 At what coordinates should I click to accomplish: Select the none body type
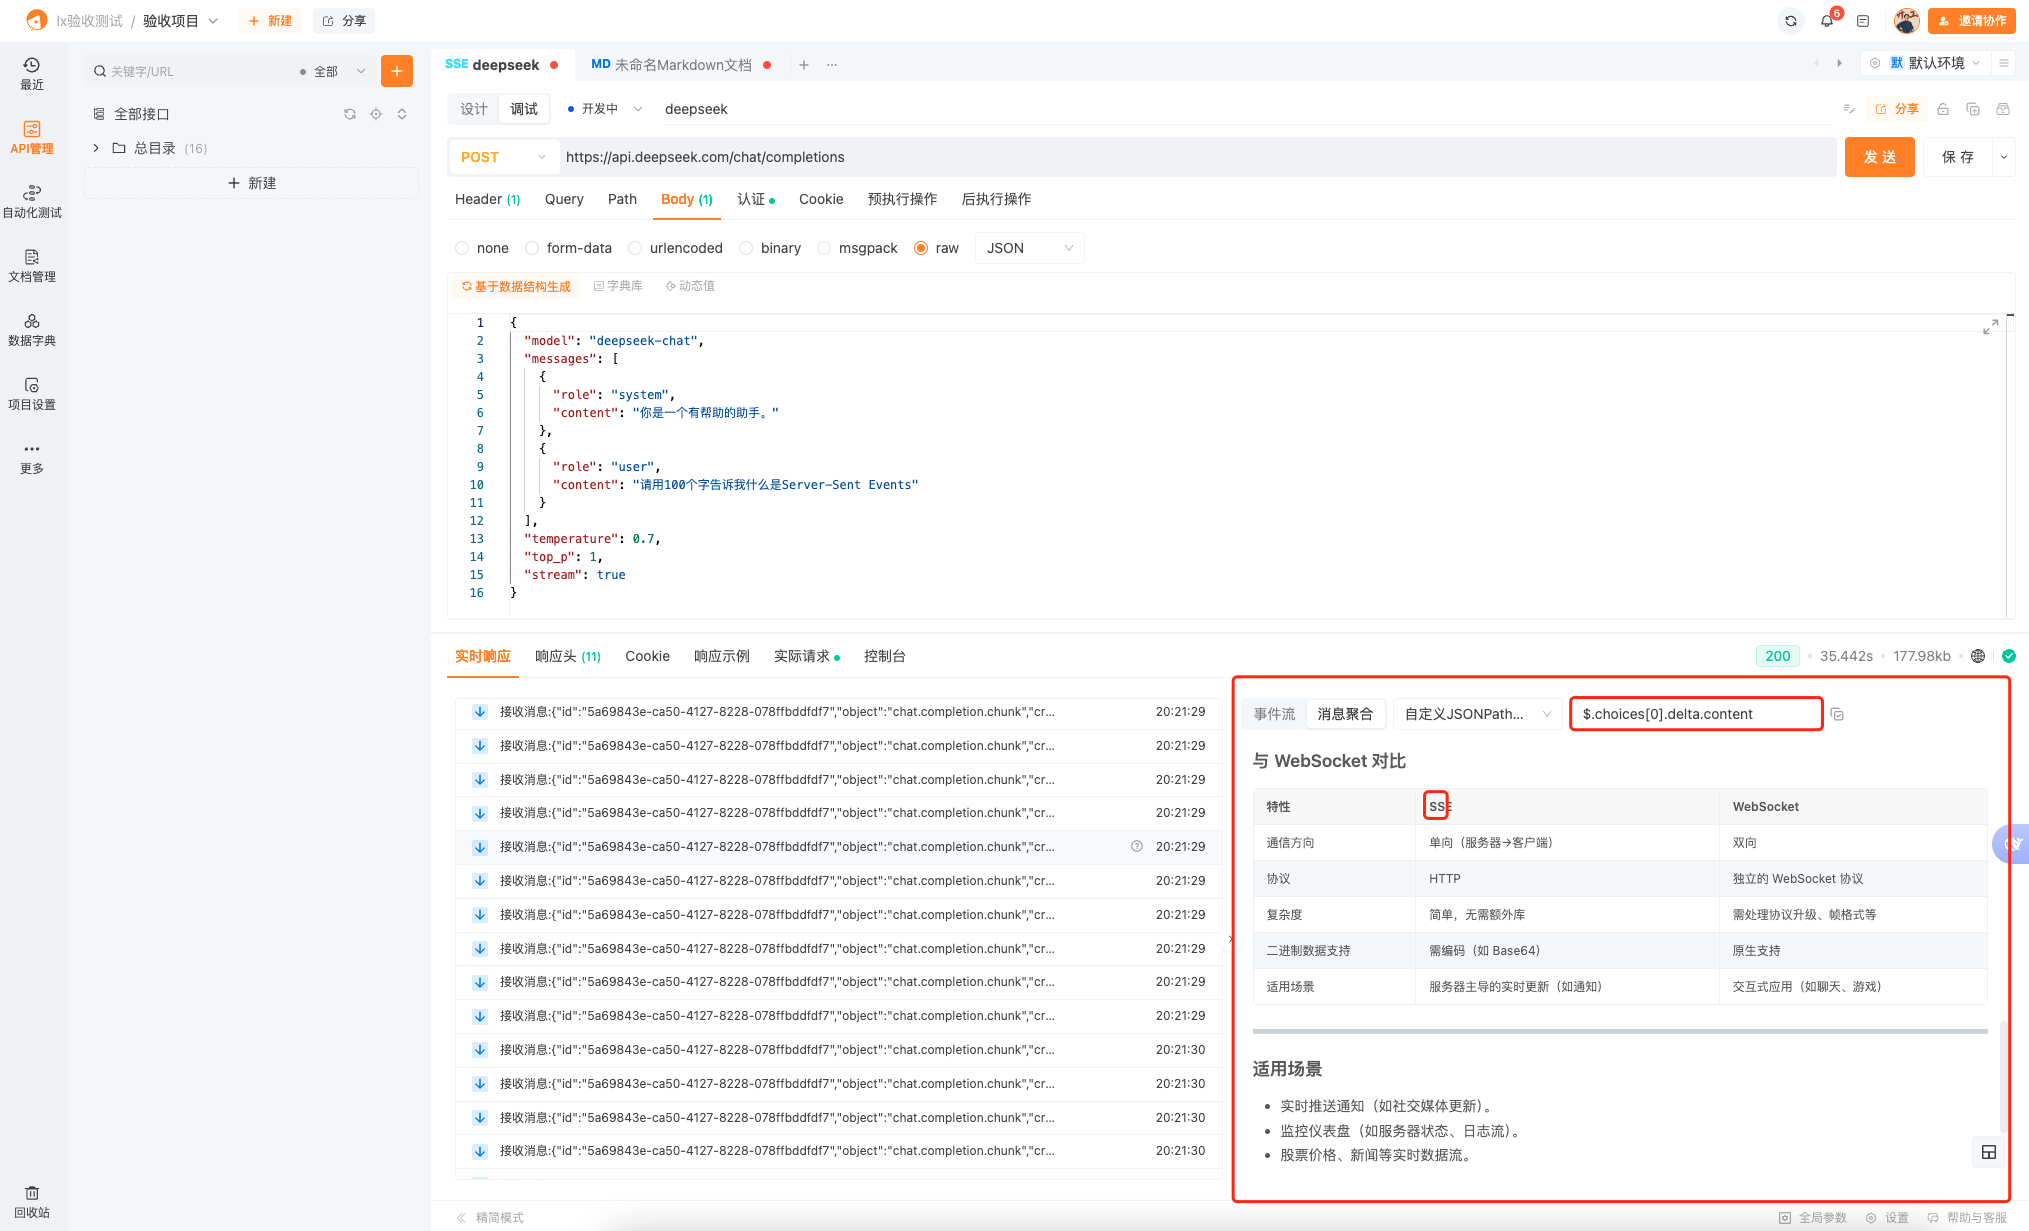pyautogui.click(x=481, y=248)
